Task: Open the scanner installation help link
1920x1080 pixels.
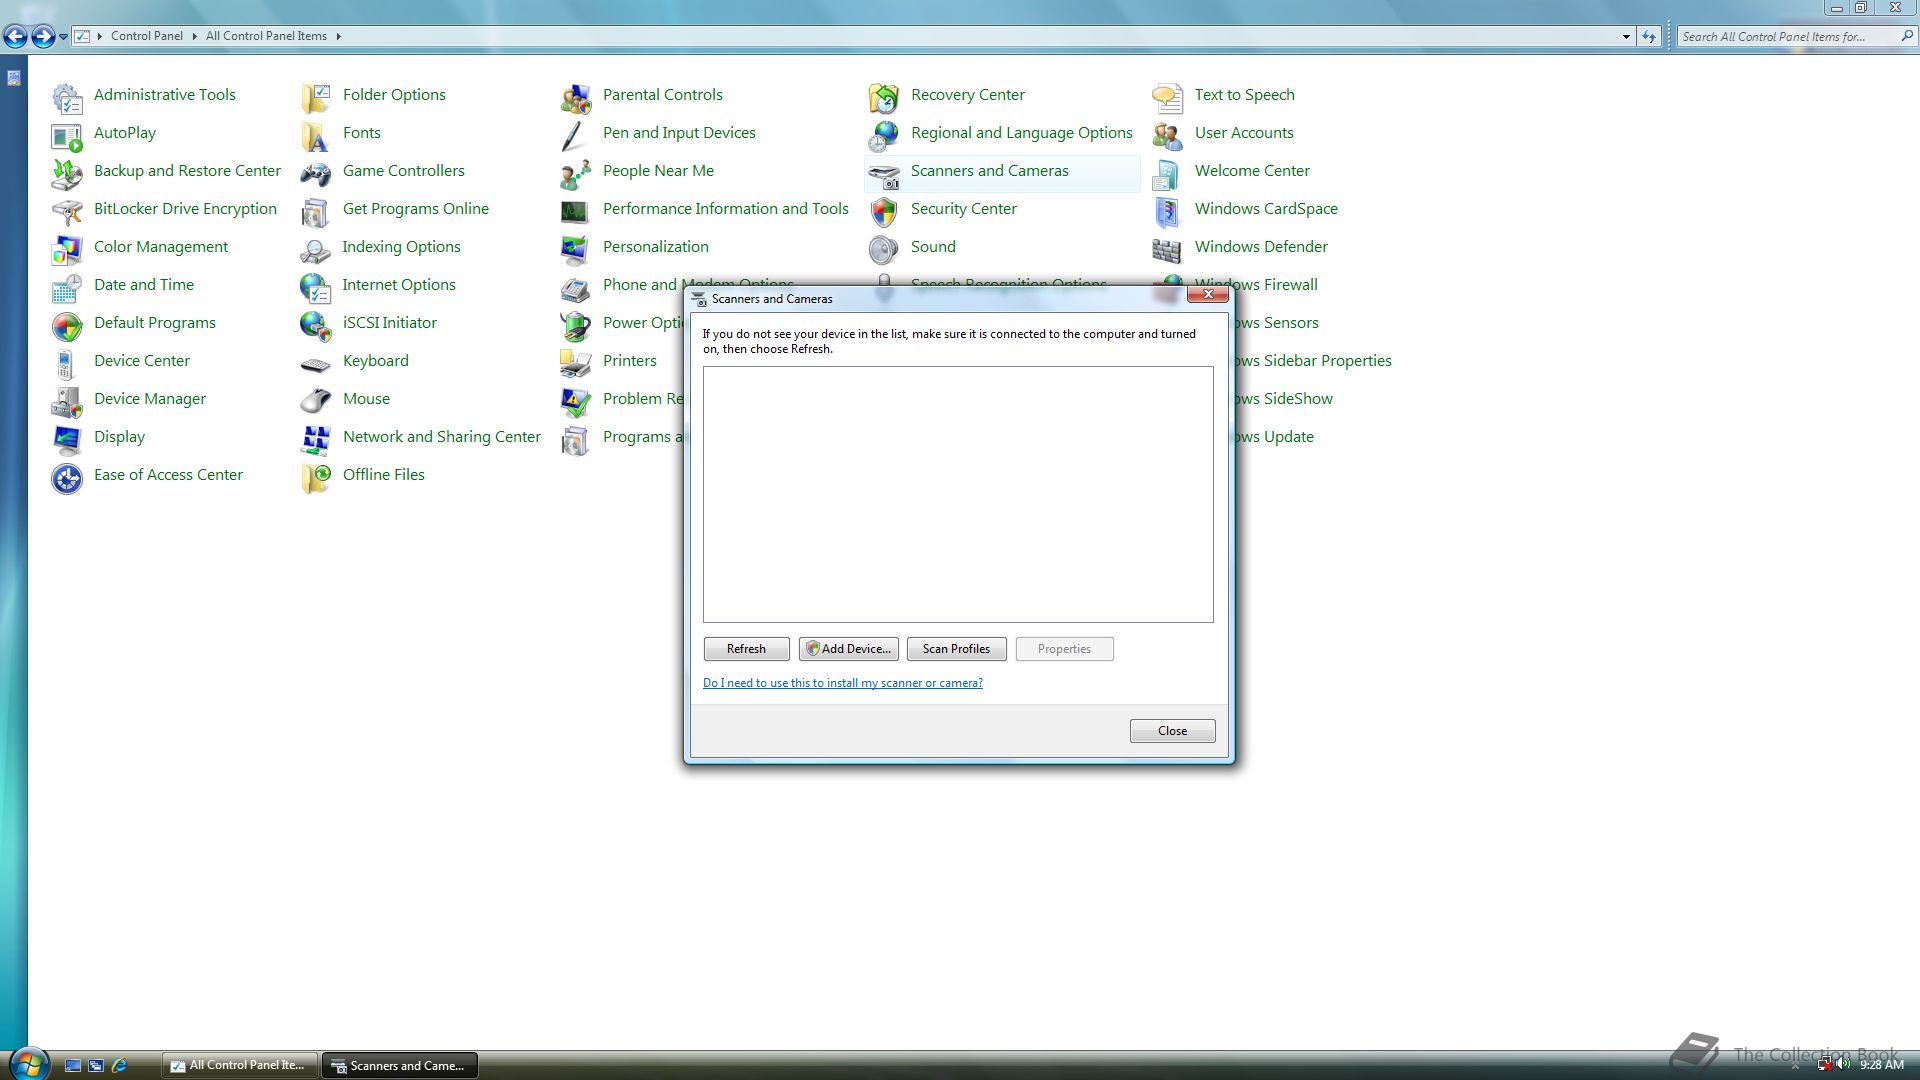Action: coord(842,683)
